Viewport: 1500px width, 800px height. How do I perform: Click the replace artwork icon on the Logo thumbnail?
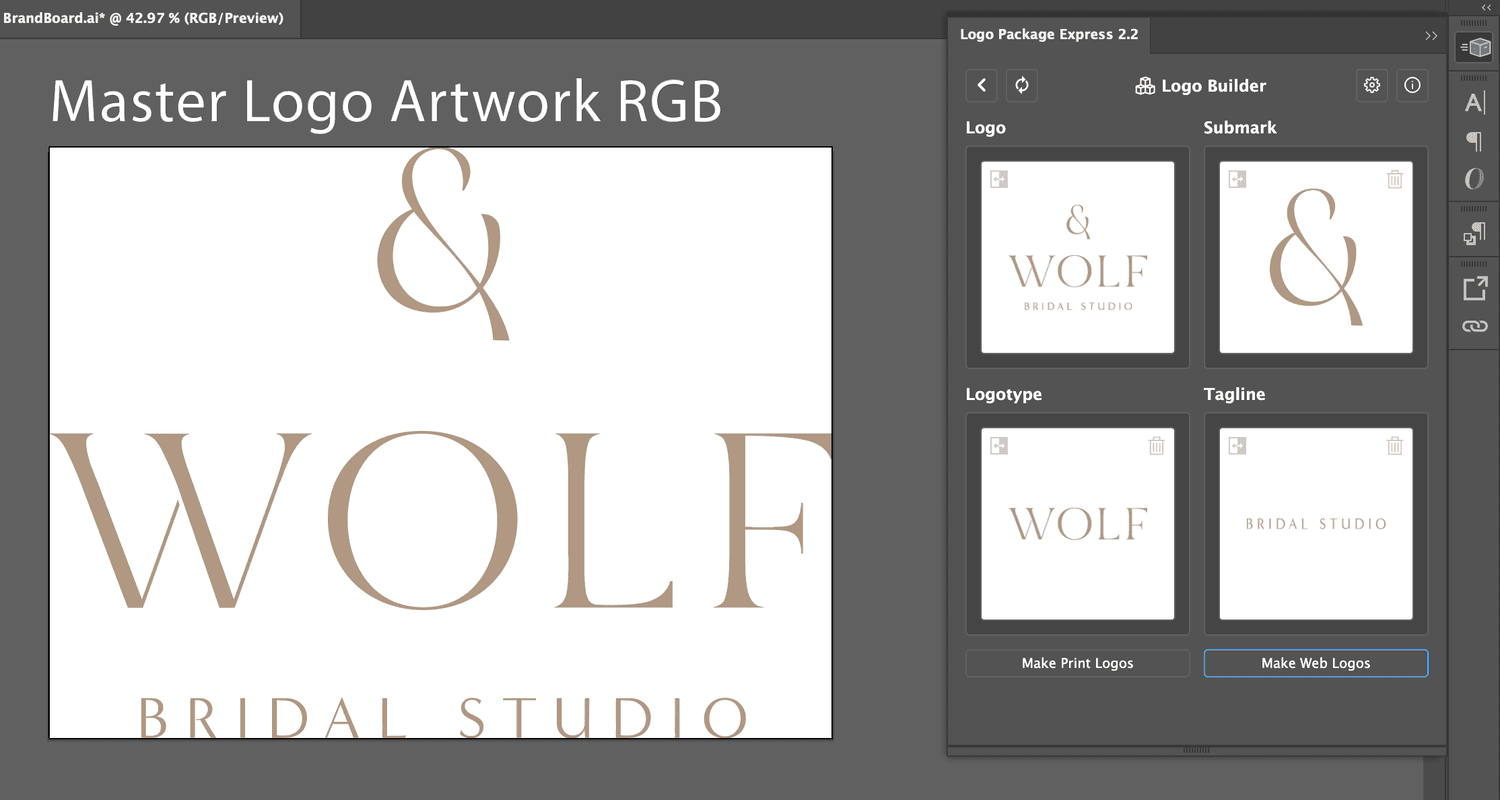coord(997,178)
